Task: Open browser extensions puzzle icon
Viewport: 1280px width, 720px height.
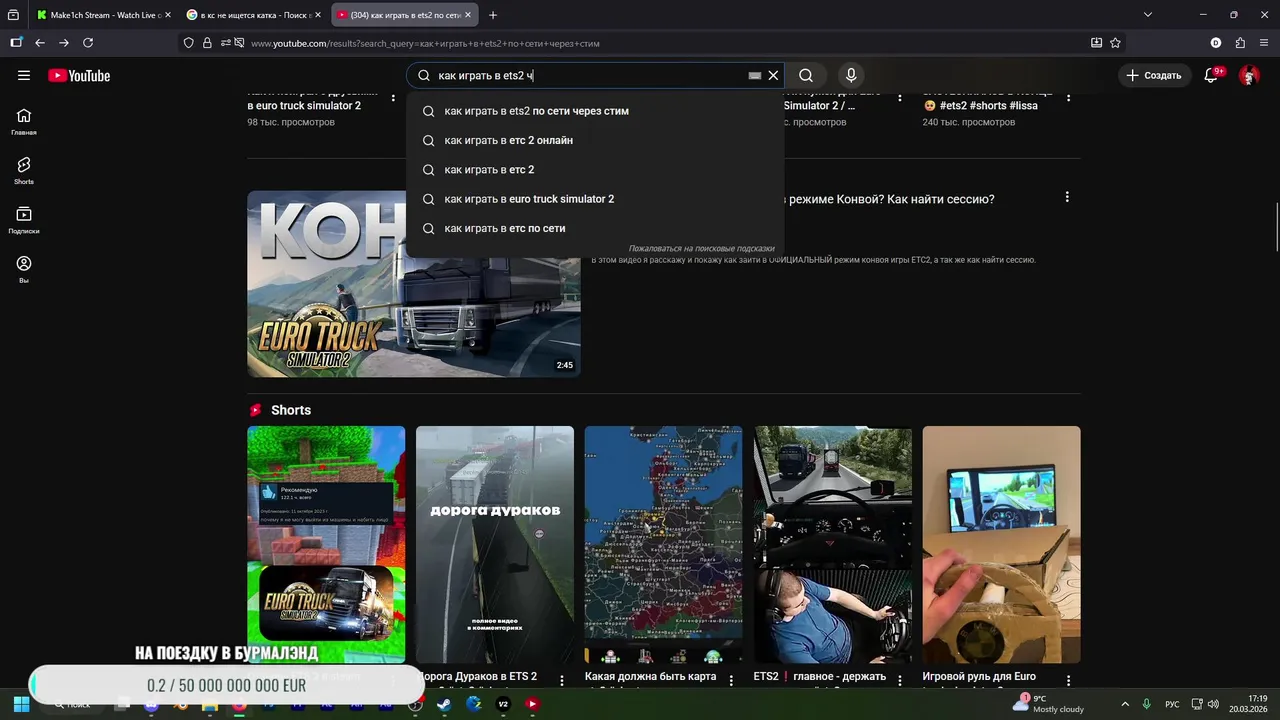Action: tap(1240, 43)
